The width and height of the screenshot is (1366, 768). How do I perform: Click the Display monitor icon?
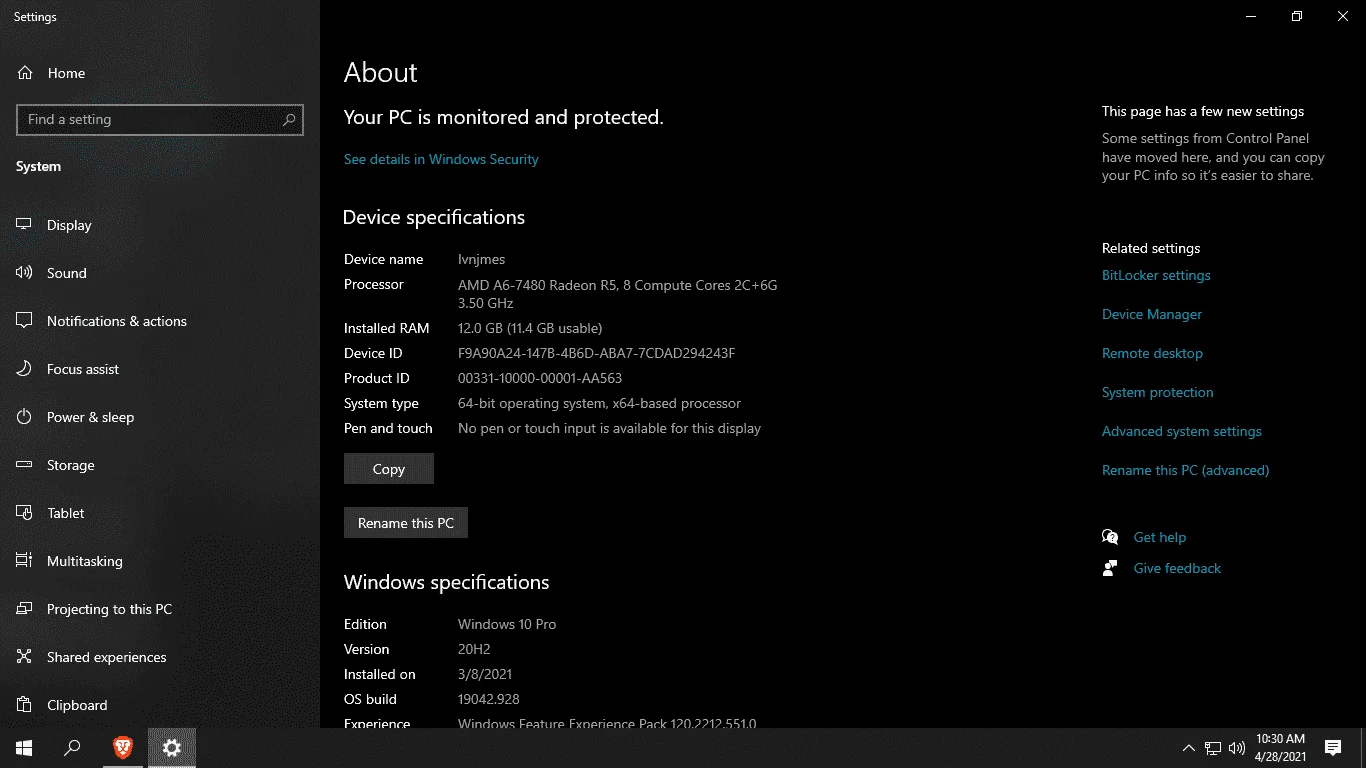pyautogui.click(x=25, y=225)
